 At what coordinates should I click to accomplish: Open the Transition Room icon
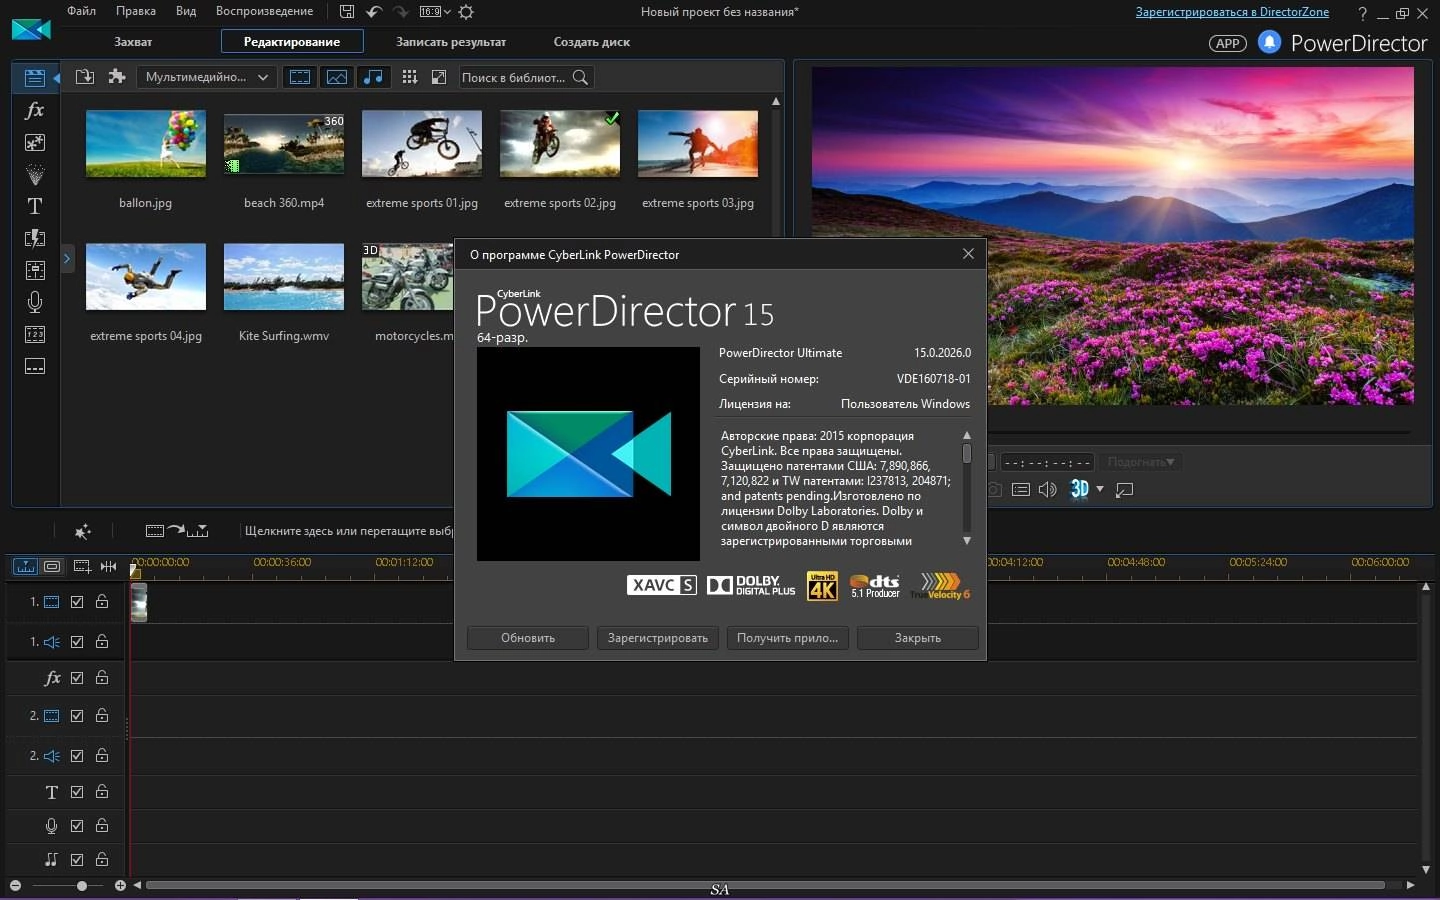[35, 238]
